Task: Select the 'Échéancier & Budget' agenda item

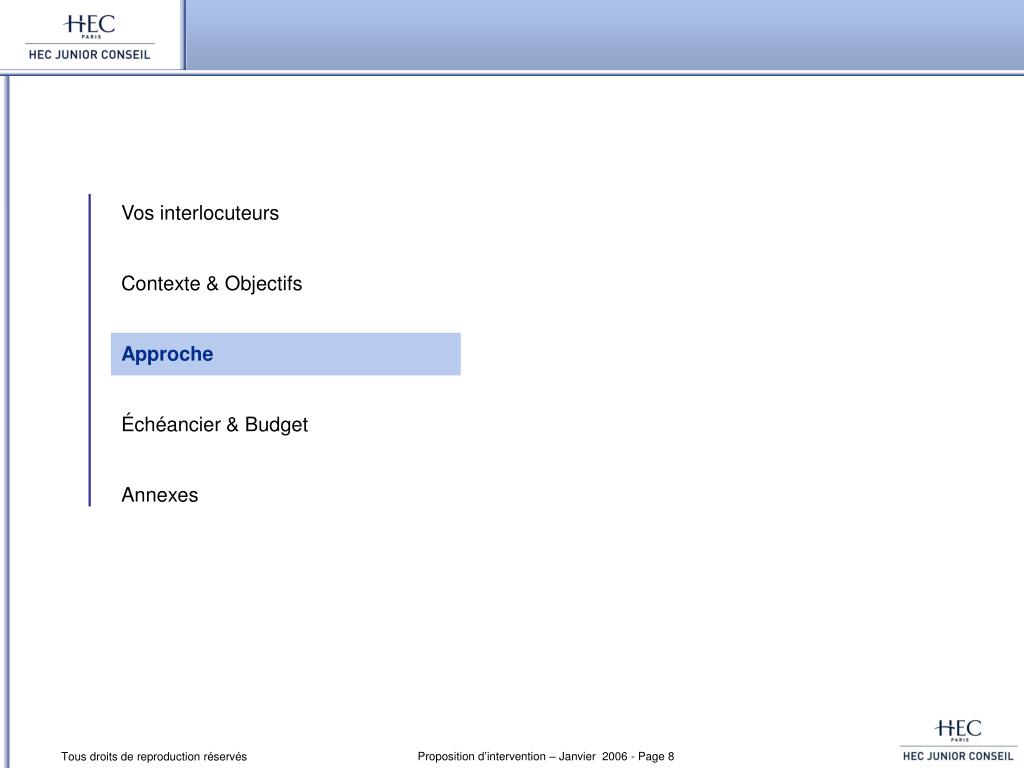Action: click(214, 424)
